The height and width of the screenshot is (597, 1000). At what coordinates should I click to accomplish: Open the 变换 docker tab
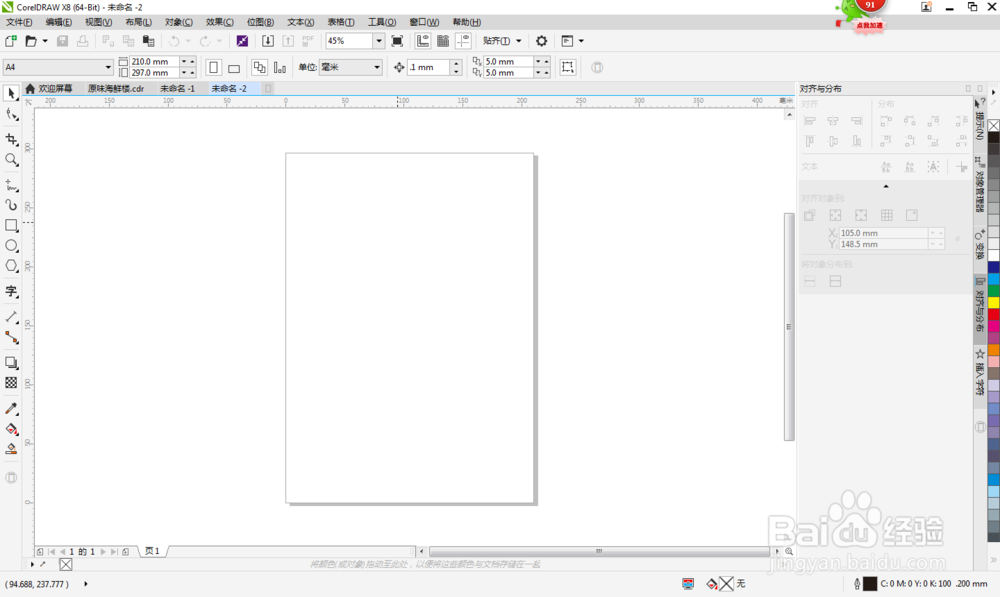(x=980, y=244)
